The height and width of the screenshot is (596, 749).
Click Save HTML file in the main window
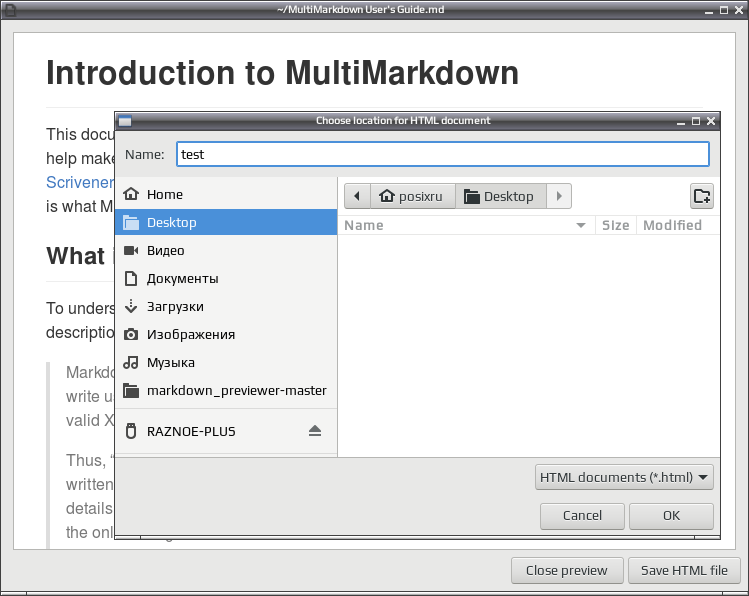point(684,570)
